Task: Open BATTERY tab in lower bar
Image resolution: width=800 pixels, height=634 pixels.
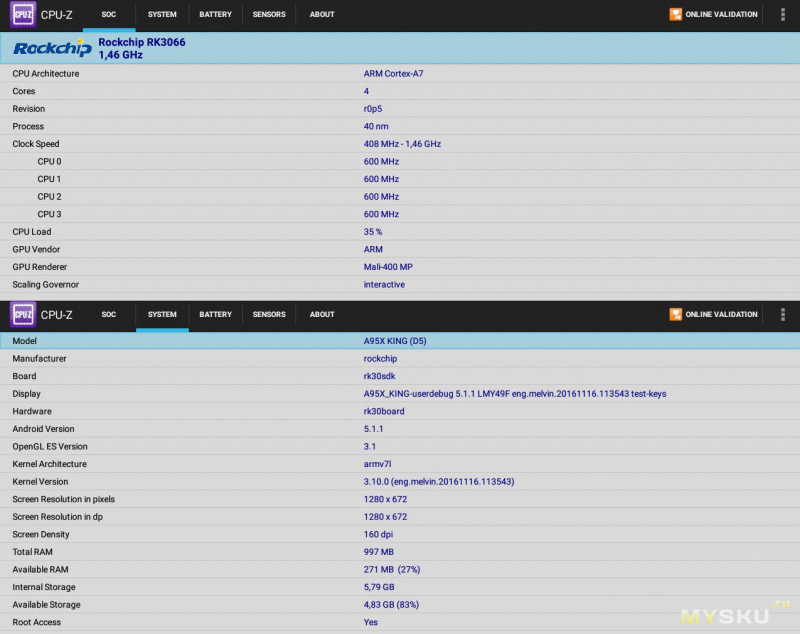Action: pyautogui.click(x=215, y=314)
